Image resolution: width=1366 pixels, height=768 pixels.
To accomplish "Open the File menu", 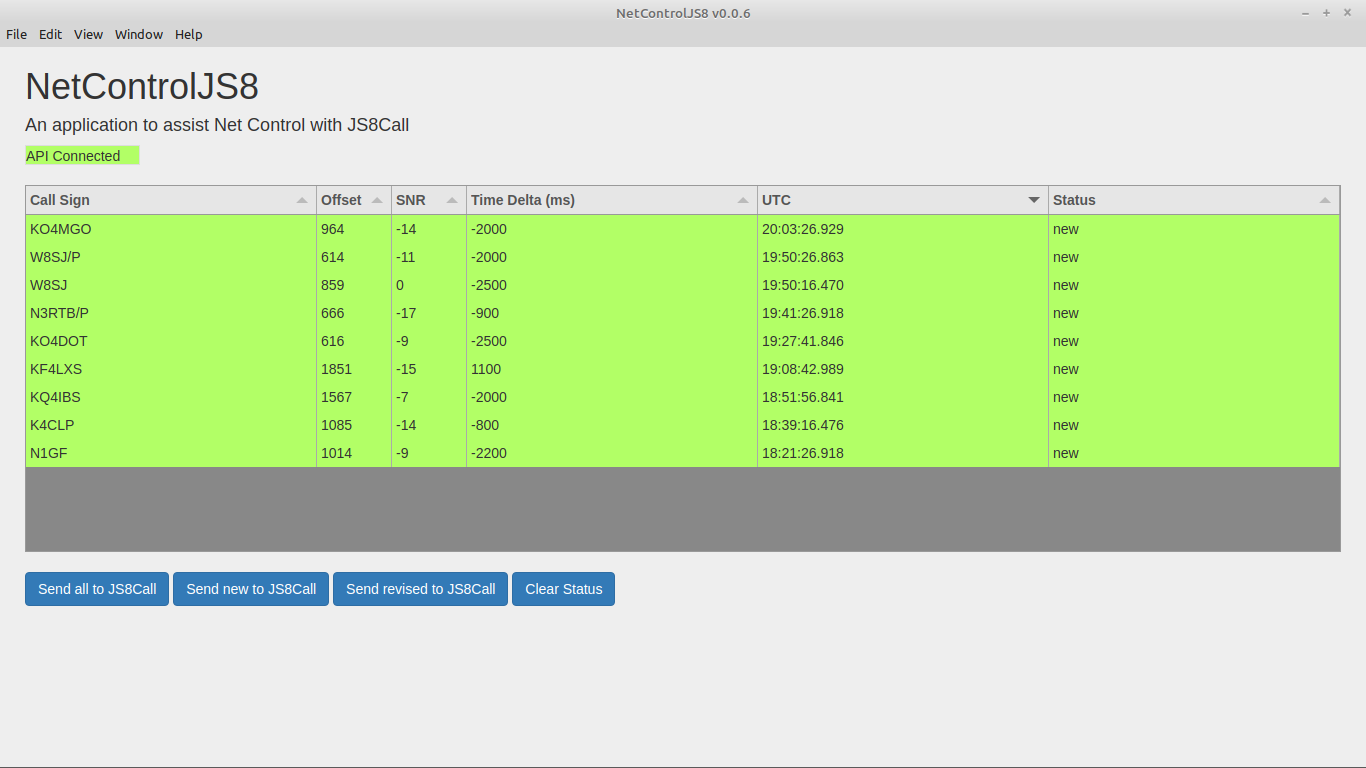I will coord(16,34).
